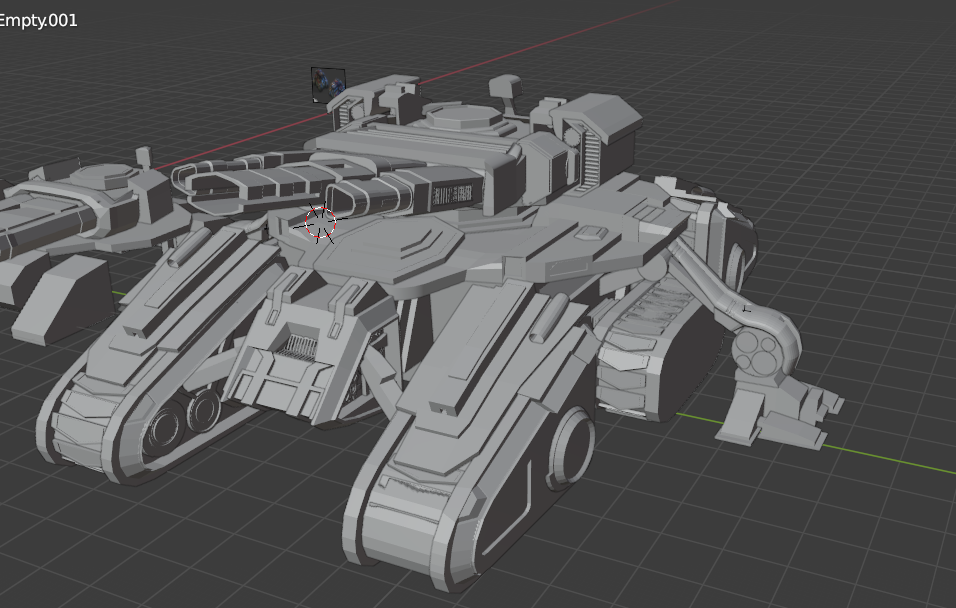Click the grille on the central front cabin
This screenshot has height=608, width=956.
pos(296,347)
